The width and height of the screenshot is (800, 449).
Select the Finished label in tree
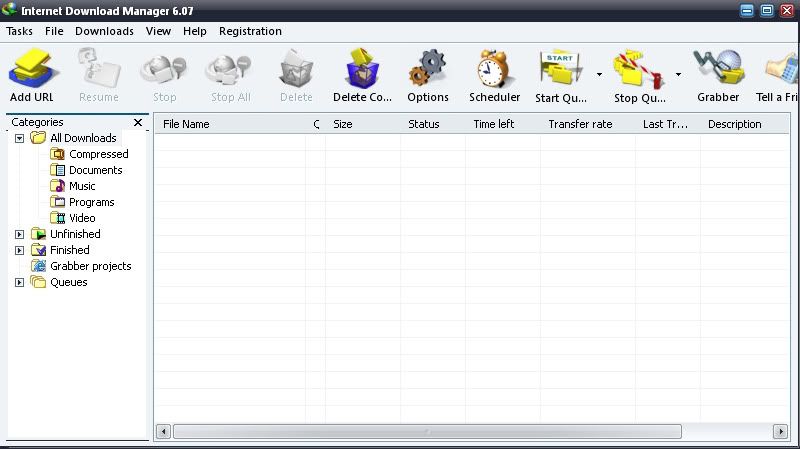[x=69, y=250]
